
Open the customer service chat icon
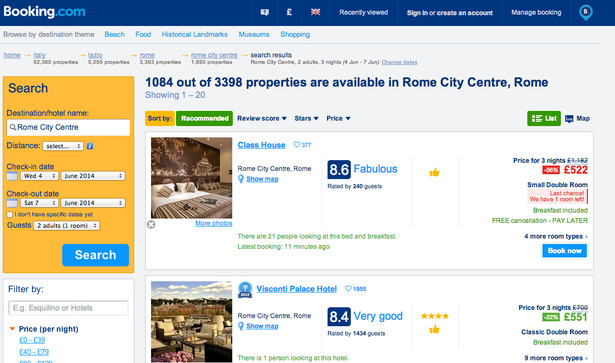(x=265, y=13)
